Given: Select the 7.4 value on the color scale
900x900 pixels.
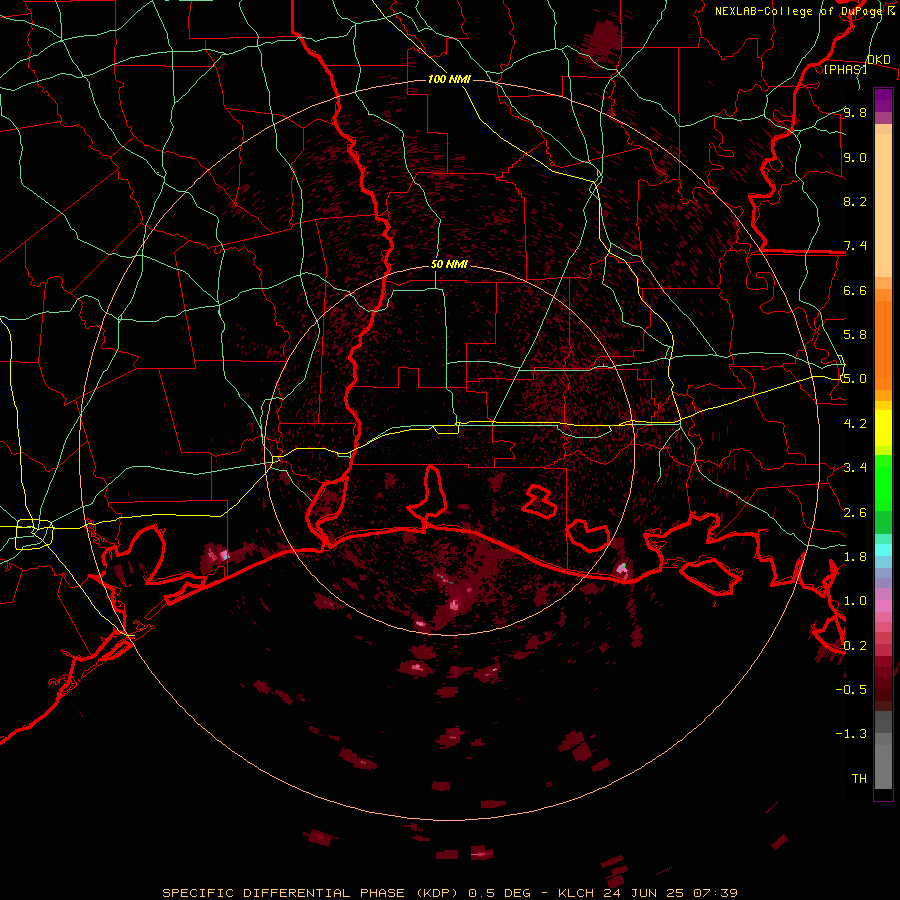Looking at the screenshot, I should (855, 246).
